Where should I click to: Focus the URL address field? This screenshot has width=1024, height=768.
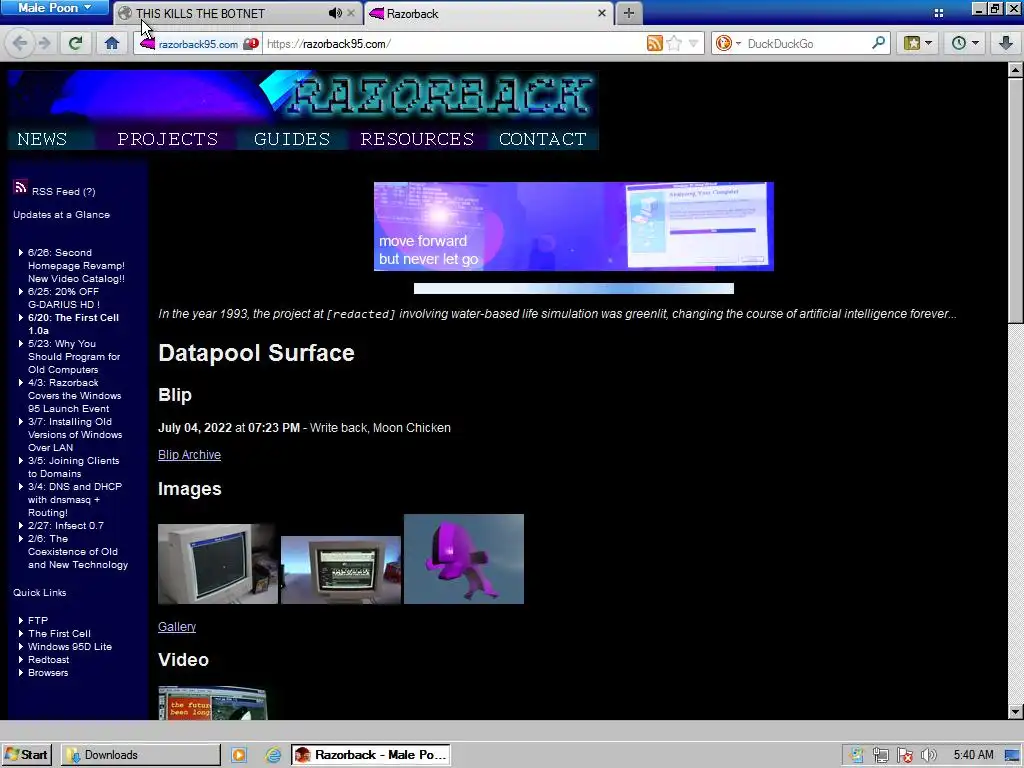coord(454,44)
